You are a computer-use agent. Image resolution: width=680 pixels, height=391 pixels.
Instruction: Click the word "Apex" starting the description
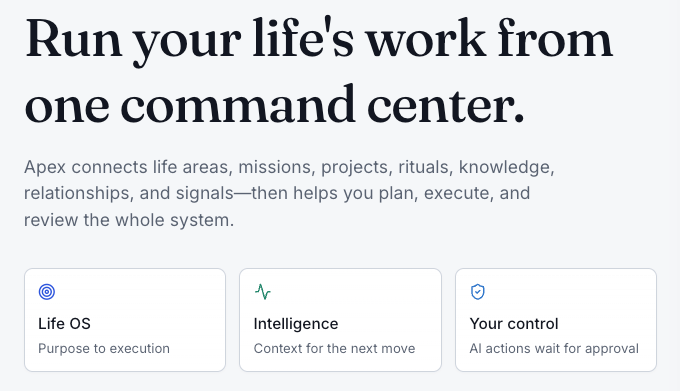click(45, 167)
